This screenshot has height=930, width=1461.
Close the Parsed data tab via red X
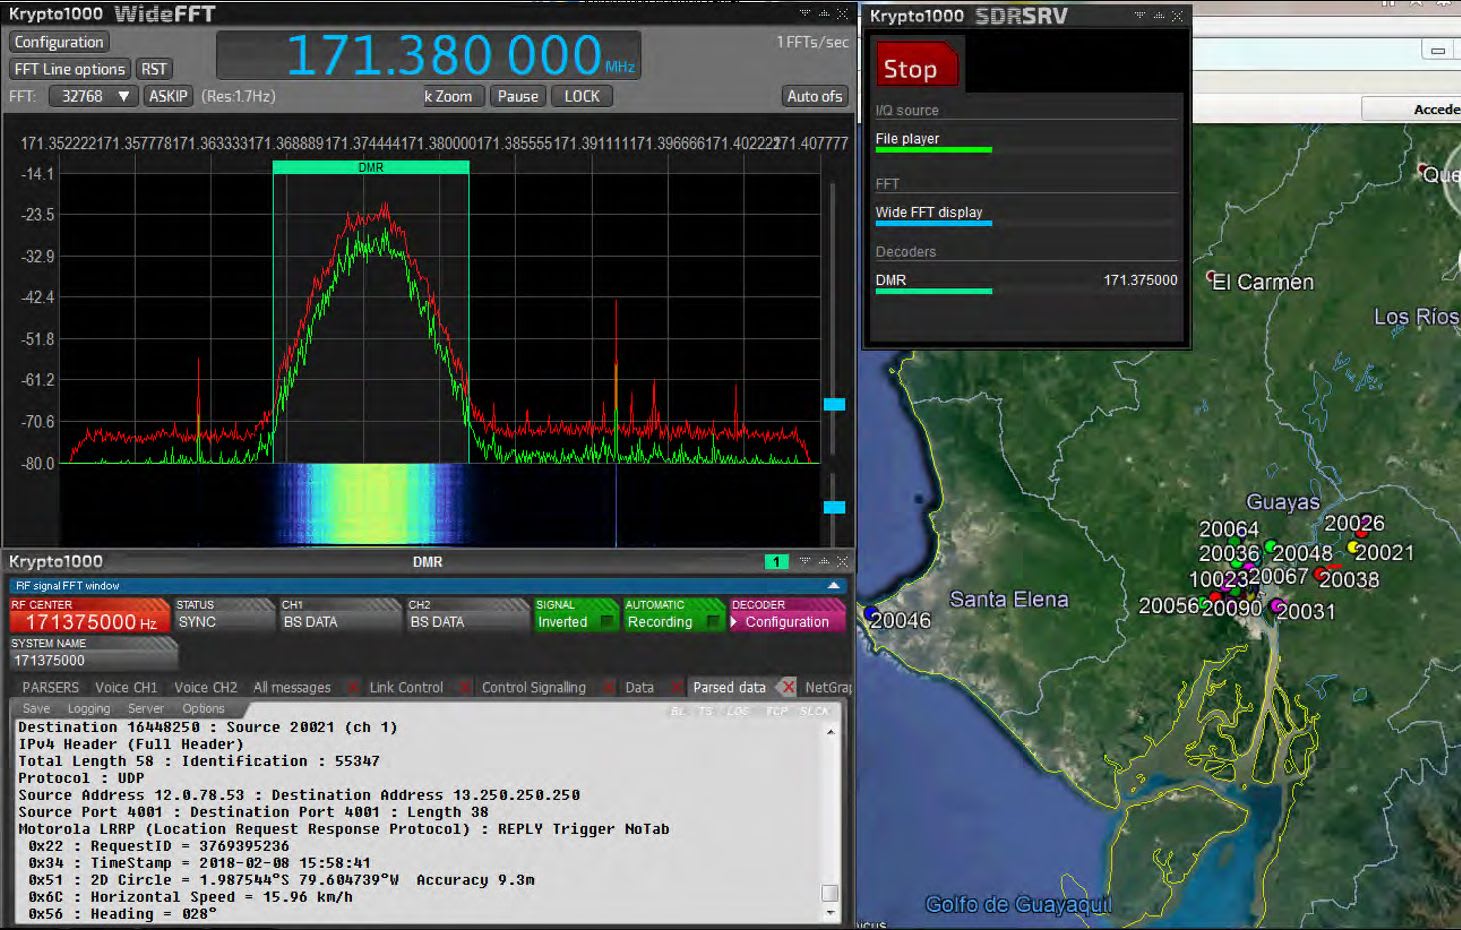coord(788,687)
